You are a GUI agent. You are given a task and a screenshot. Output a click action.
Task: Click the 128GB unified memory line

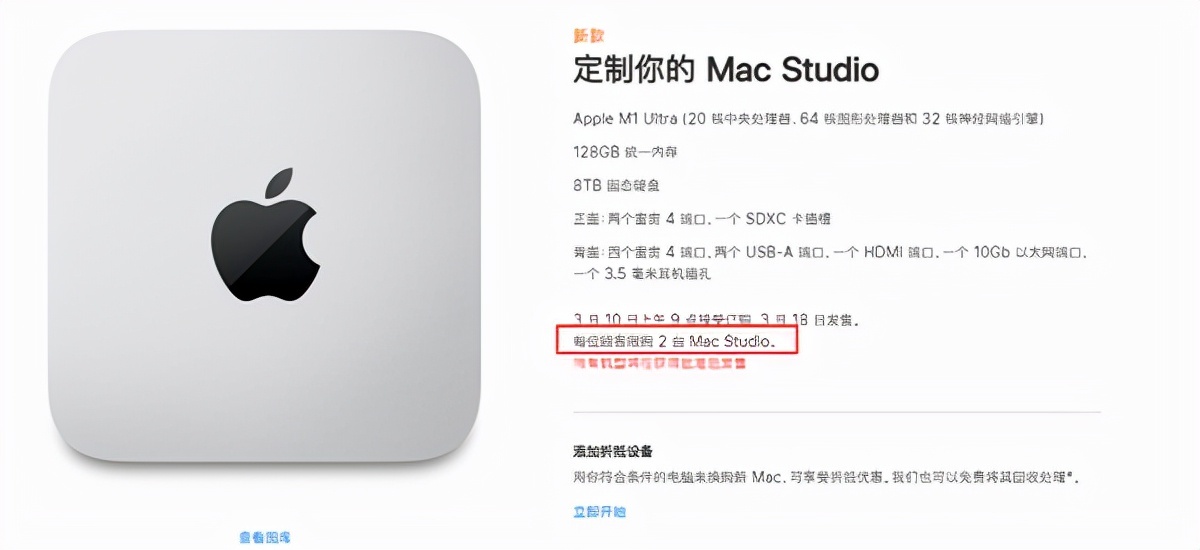tap(618, 152)
